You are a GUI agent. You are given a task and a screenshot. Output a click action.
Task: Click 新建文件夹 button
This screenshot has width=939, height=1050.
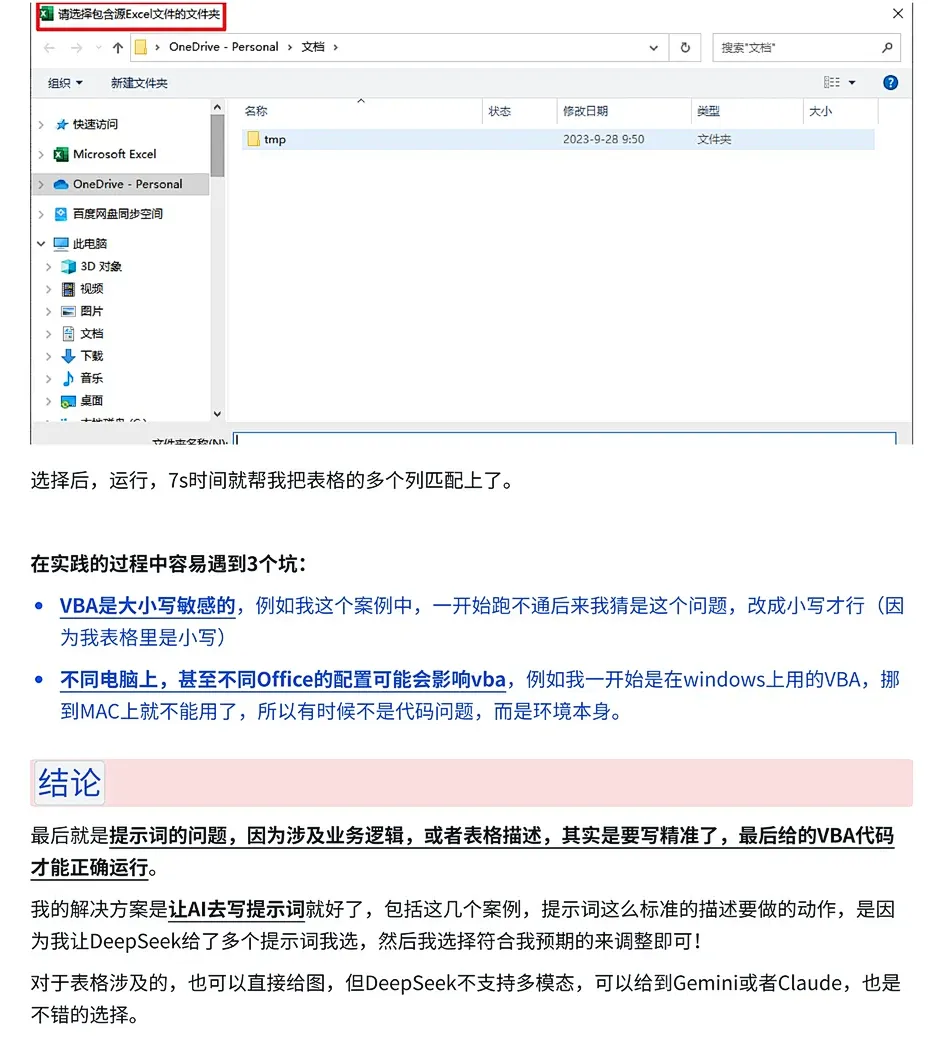139,83
